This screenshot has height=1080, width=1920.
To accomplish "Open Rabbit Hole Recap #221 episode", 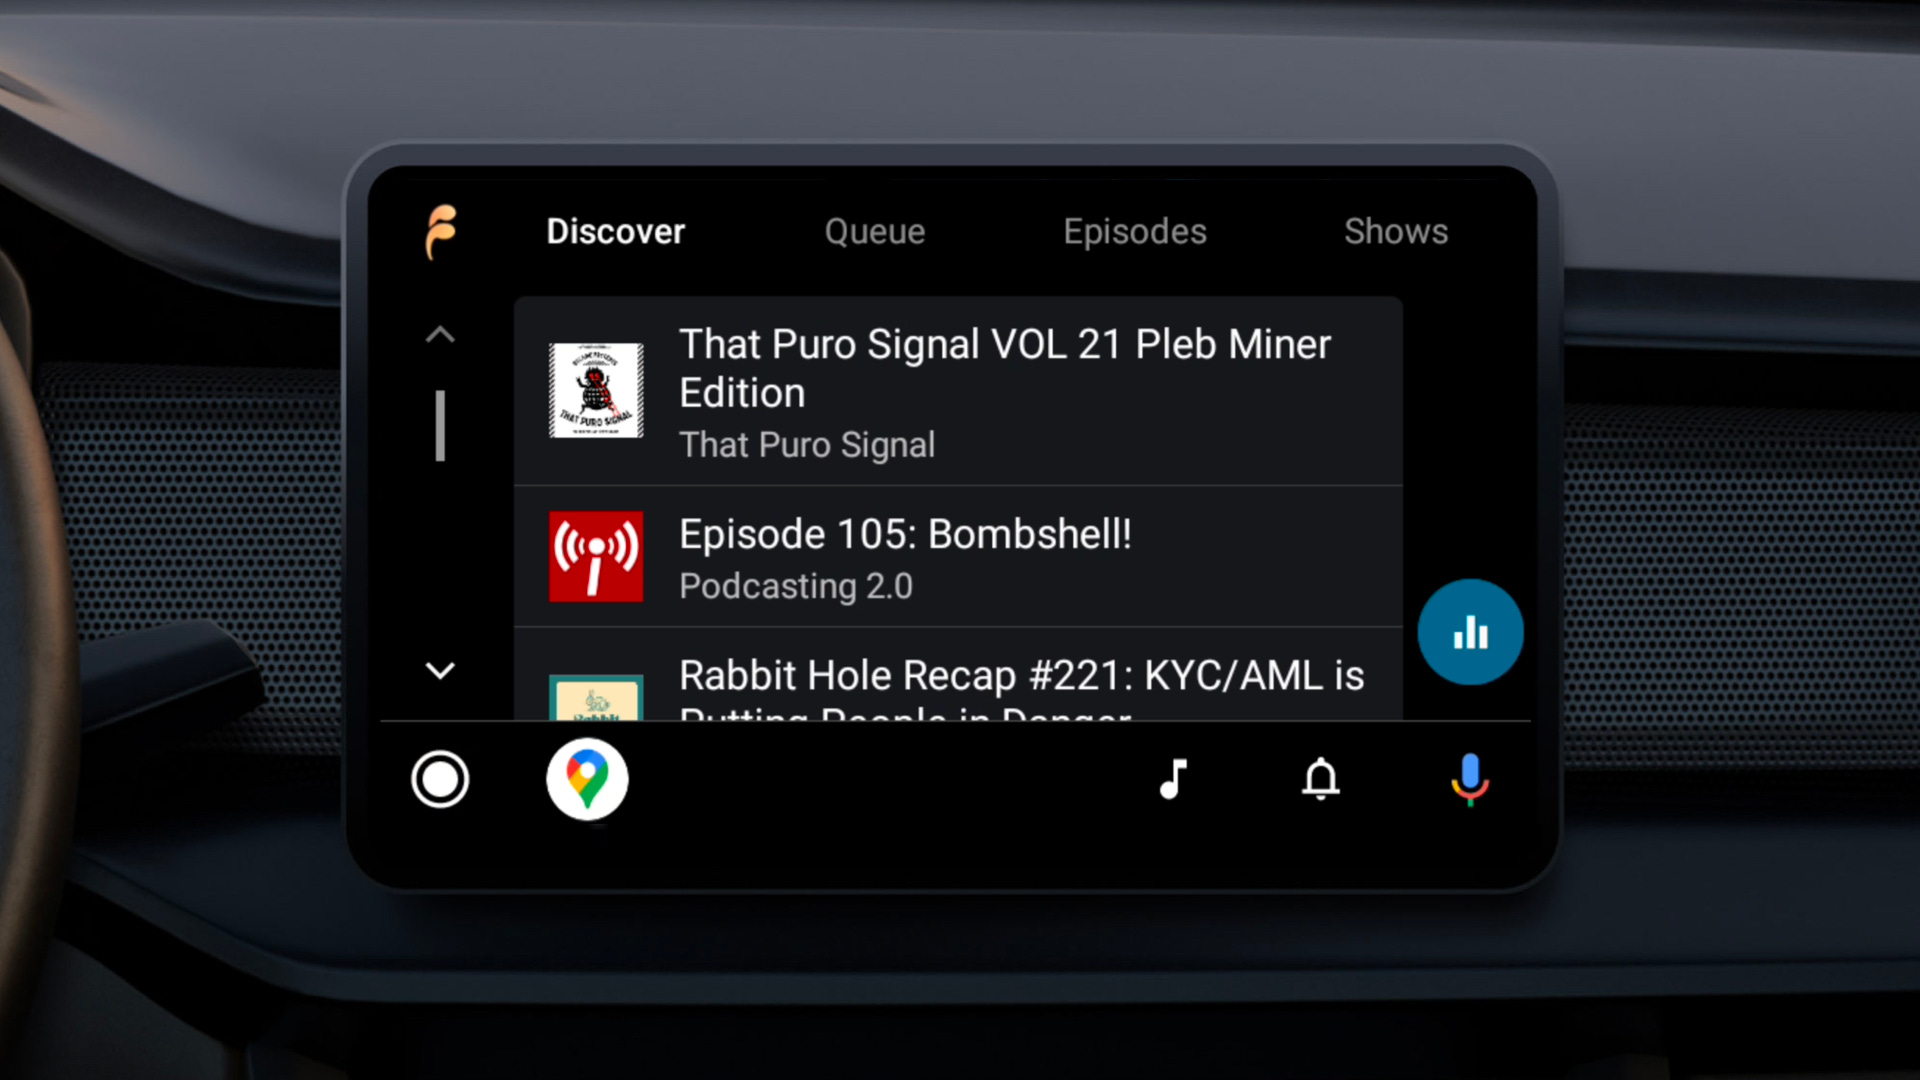I will [958, 675].
